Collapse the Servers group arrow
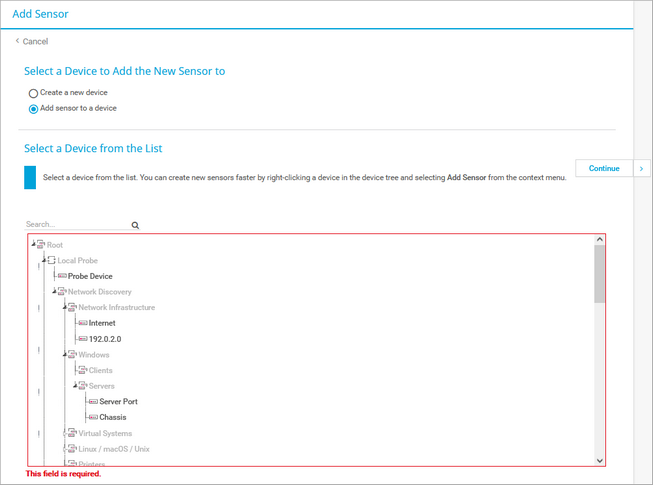Image resolution: width=653 pixels, height=485 pixels. point(75,385)
